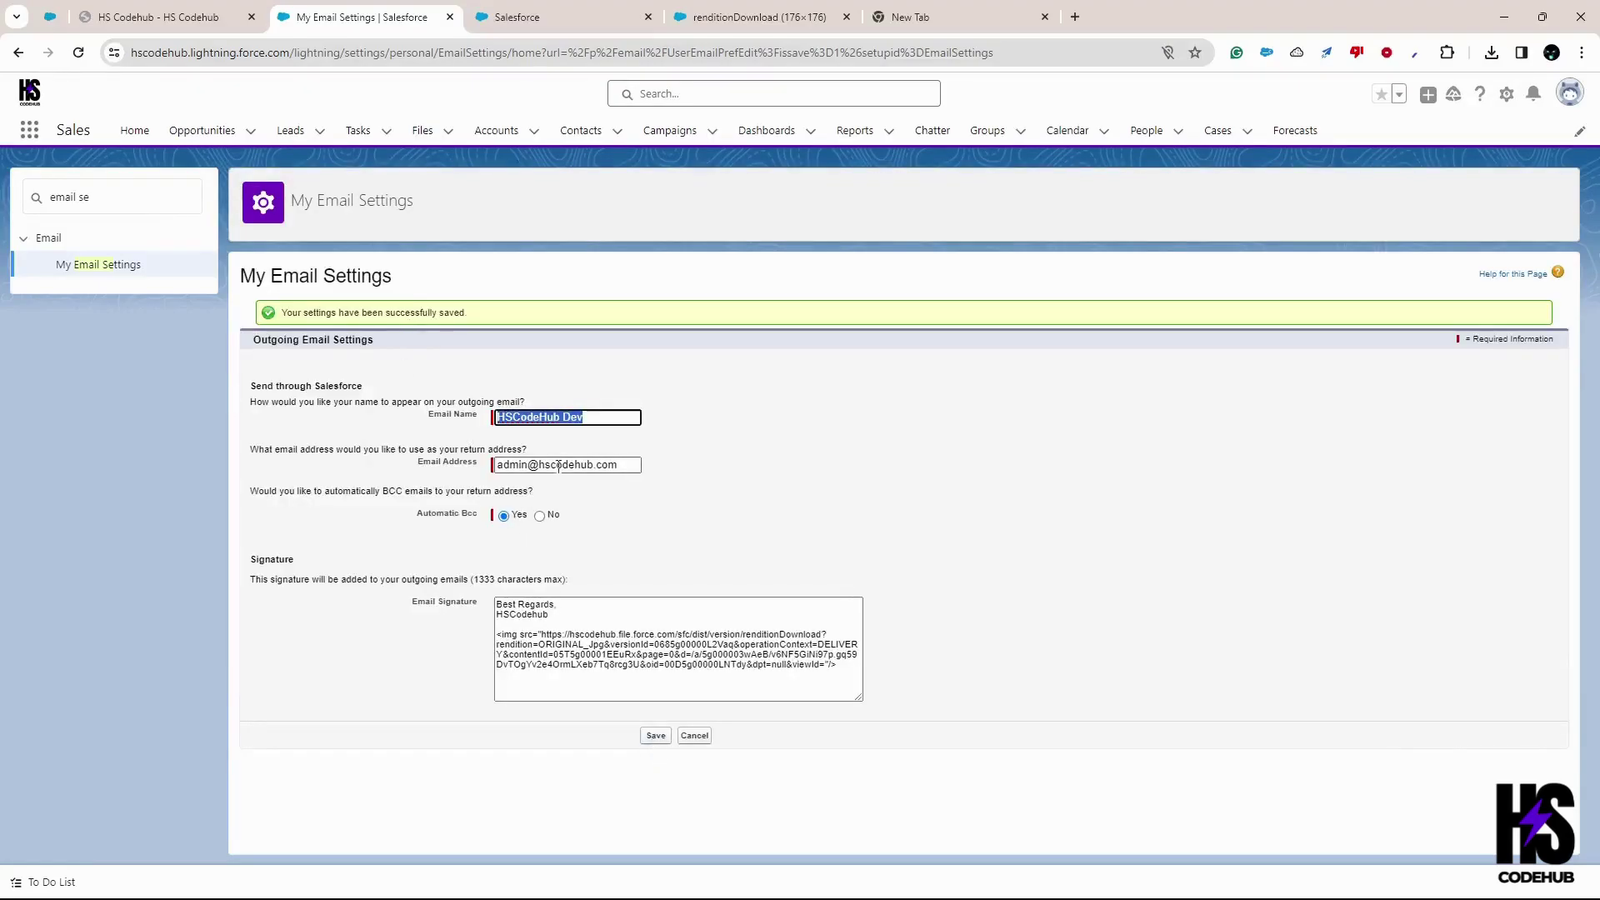Open the Chrome tab search dropdown
The width and height of the screenshot is (1600, 900).
coord(17,17)
